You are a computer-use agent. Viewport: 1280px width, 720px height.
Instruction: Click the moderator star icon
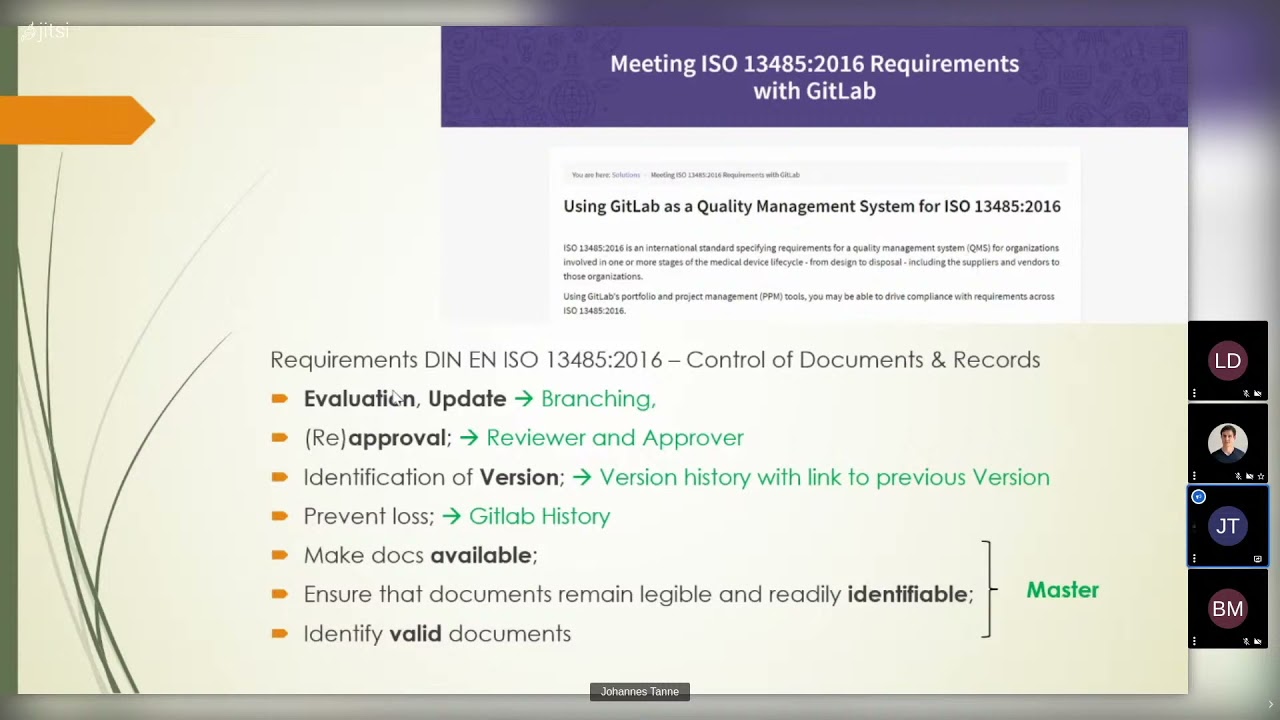click(1261, 476)
